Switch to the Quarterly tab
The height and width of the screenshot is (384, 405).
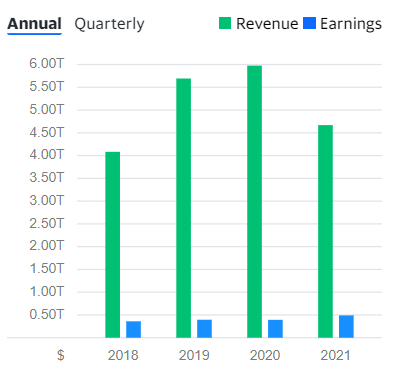(109, 24)
